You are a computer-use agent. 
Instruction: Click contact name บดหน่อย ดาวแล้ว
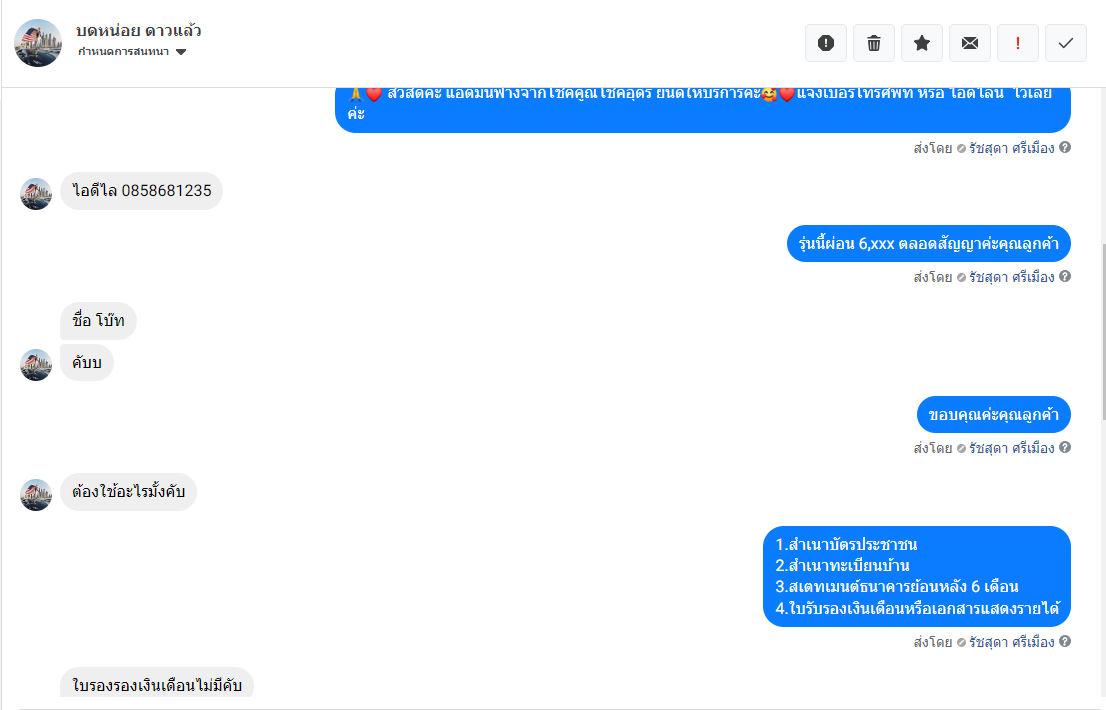[x=139, y=30]
